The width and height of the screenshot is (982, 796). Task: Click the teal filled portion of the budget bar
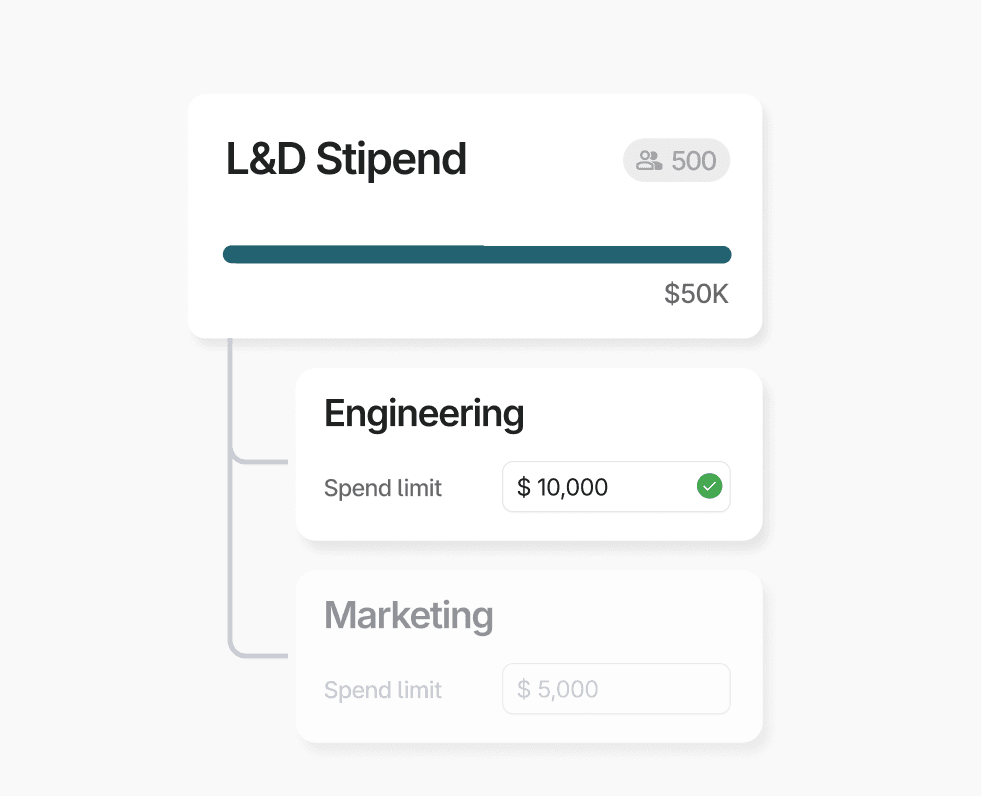click(x=350, y=254)
